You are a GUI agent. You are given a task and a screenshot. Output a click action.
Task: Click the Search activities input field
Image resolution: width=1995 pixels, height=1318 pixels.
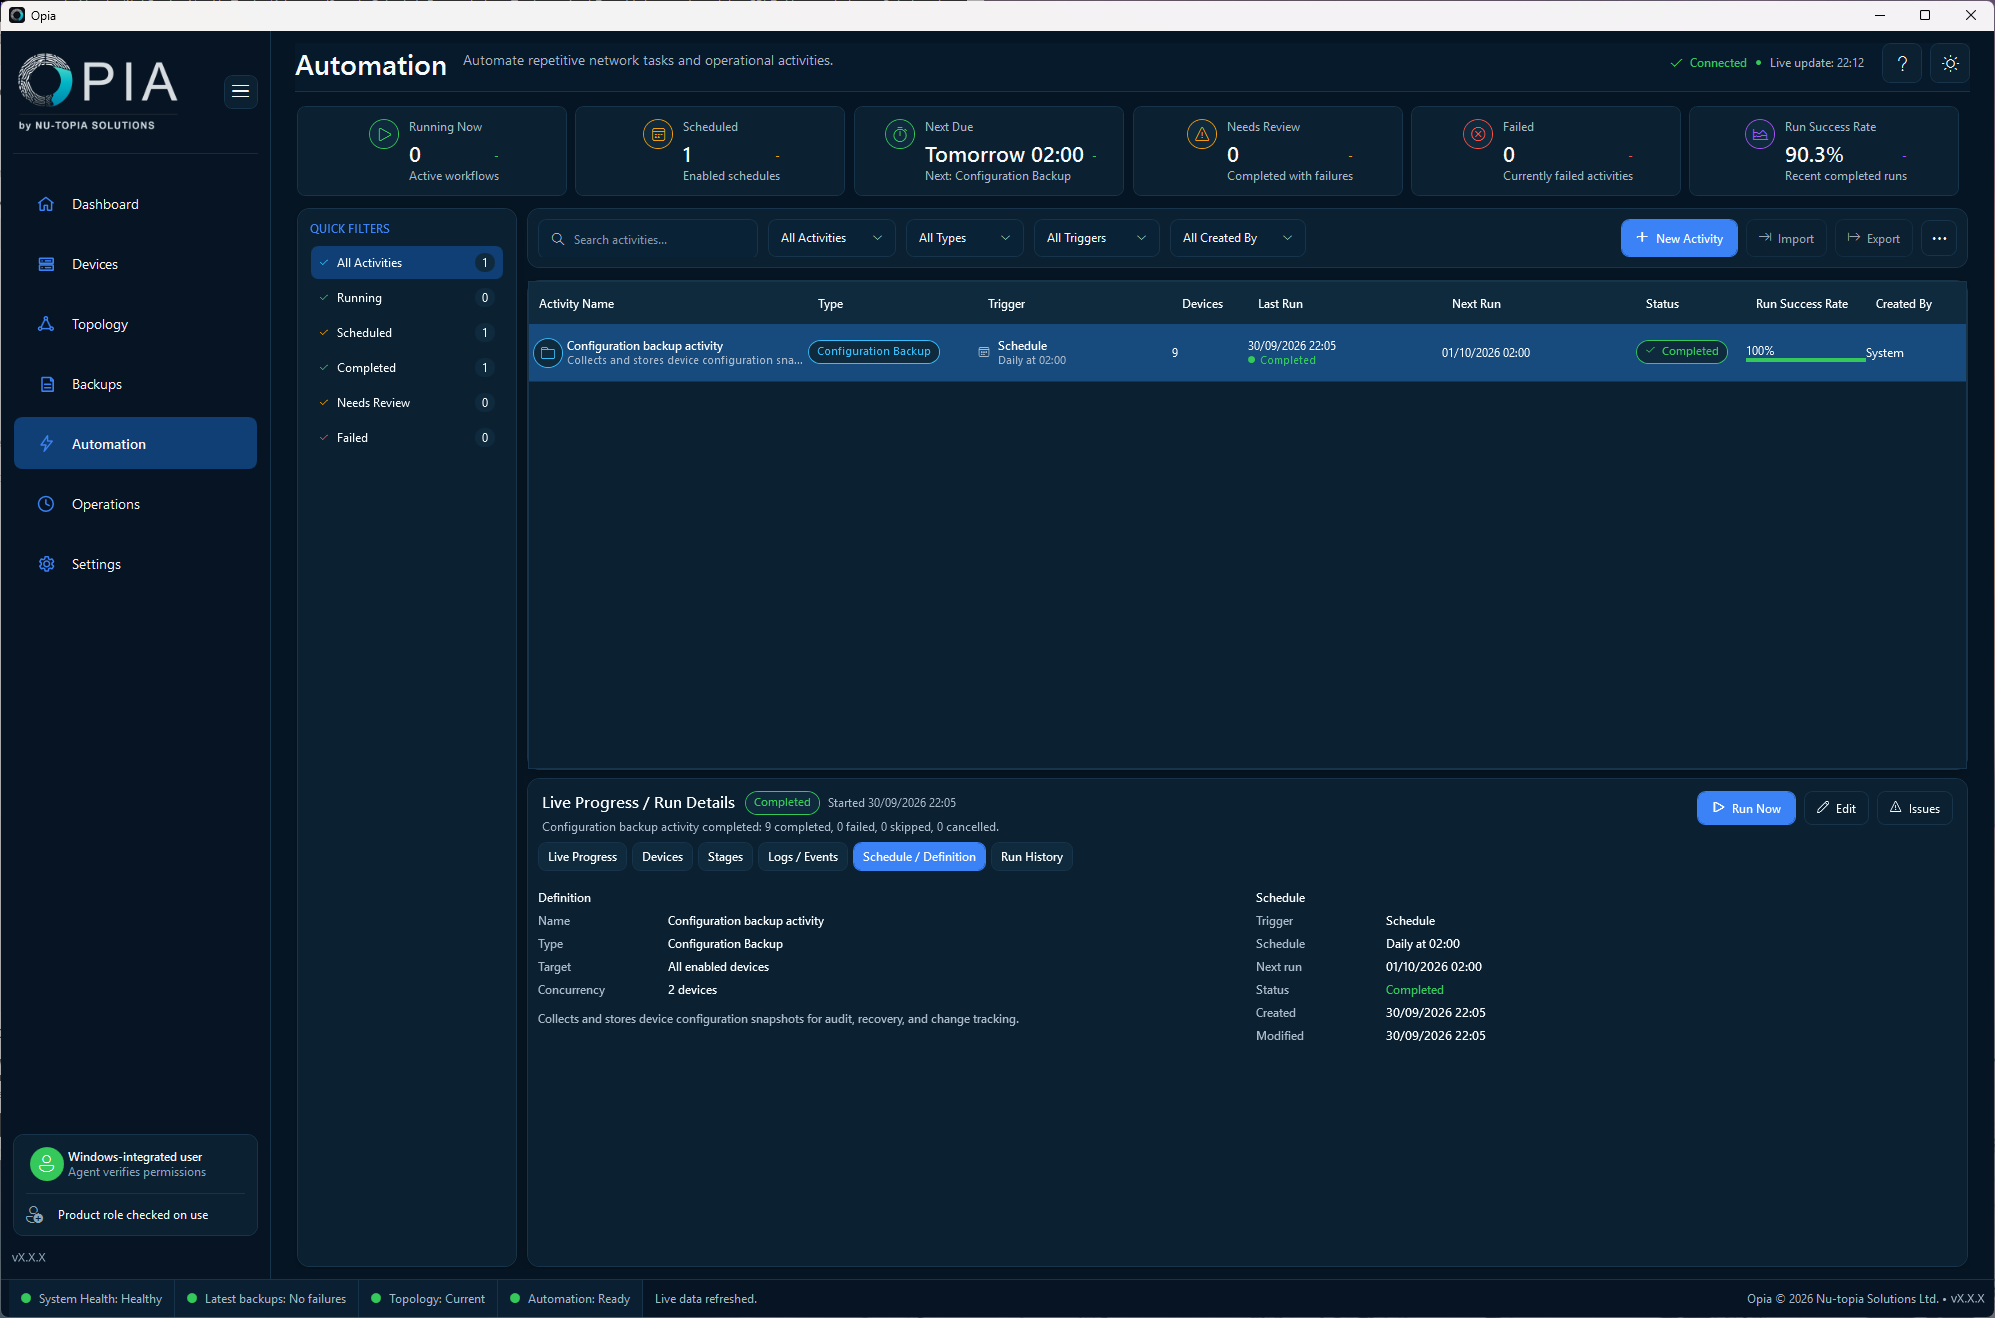[648, 239]
